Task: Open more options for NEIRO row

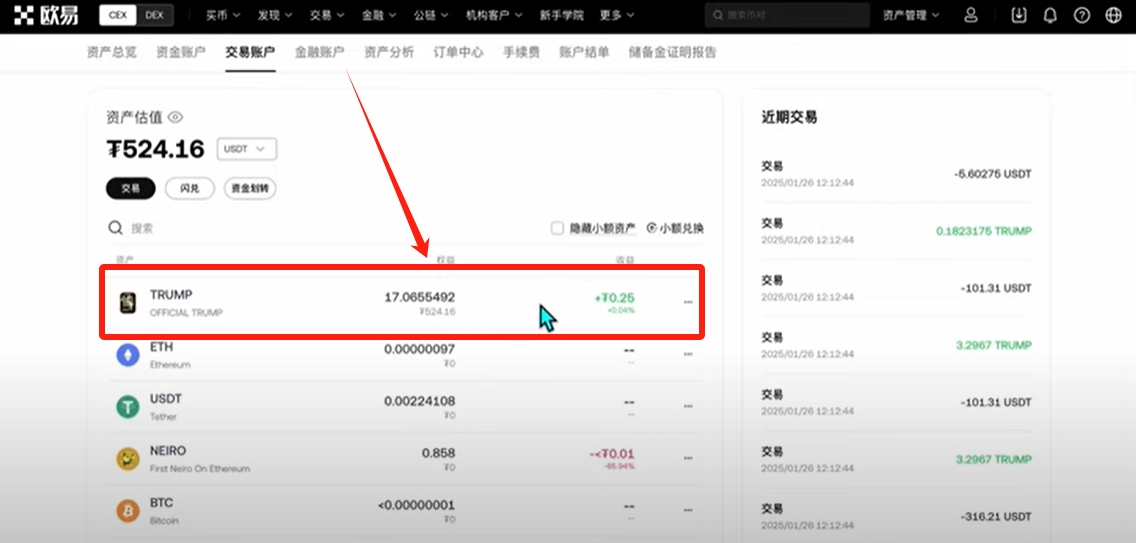Action: [688, 458]
